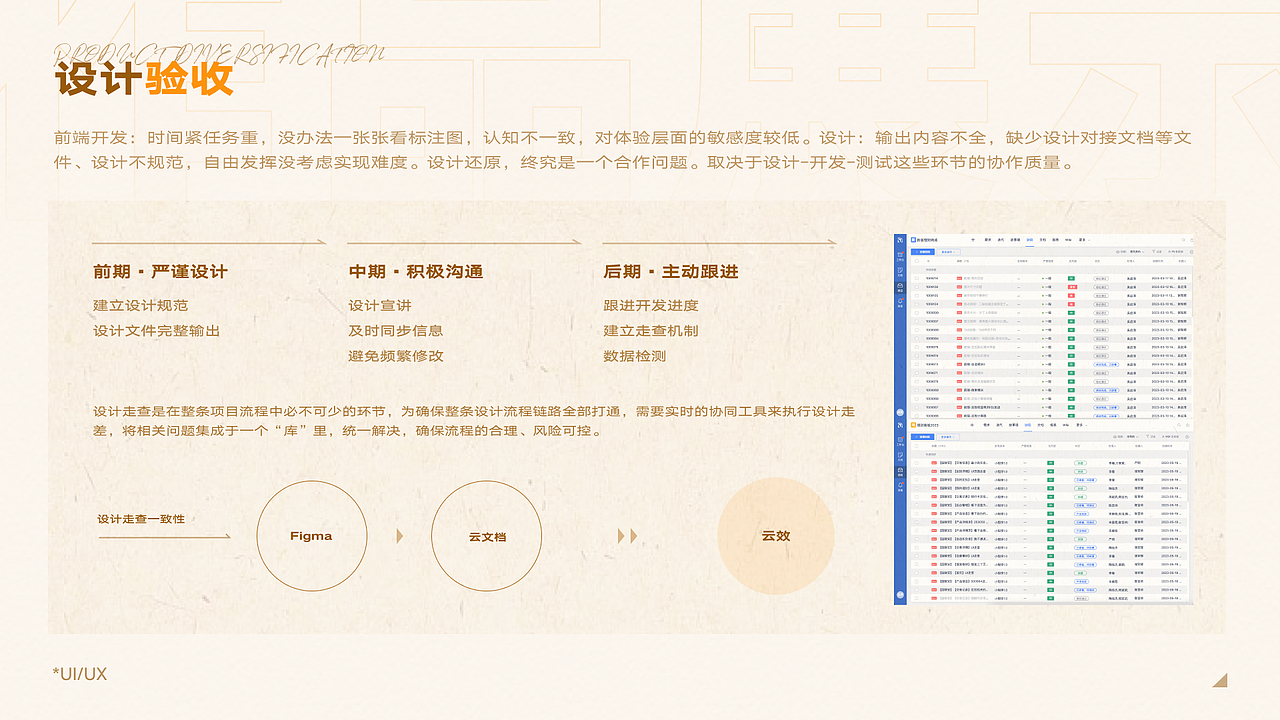Open the More dropdown in the project navigation
The height and width of the screenshot is (720, 1280).
coord(1082,240)
